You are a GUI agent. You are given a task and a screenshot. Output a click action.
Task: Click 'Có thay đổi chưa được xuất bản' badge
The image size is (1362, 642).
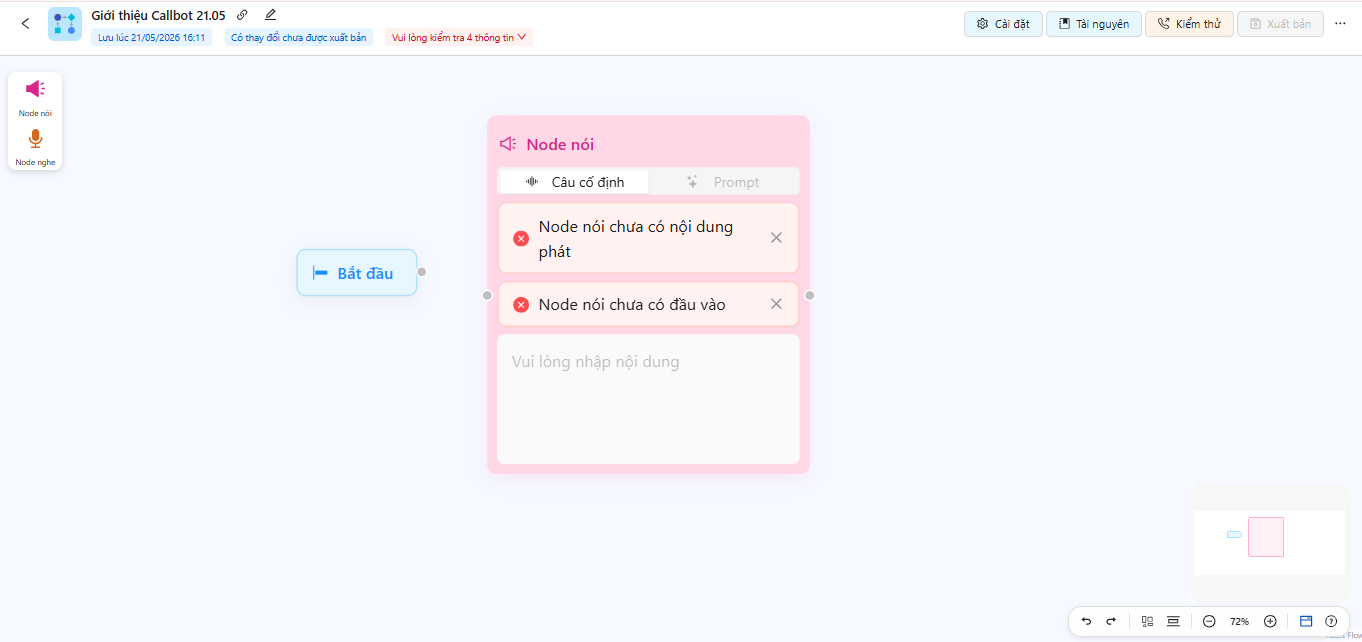[298, 37]
